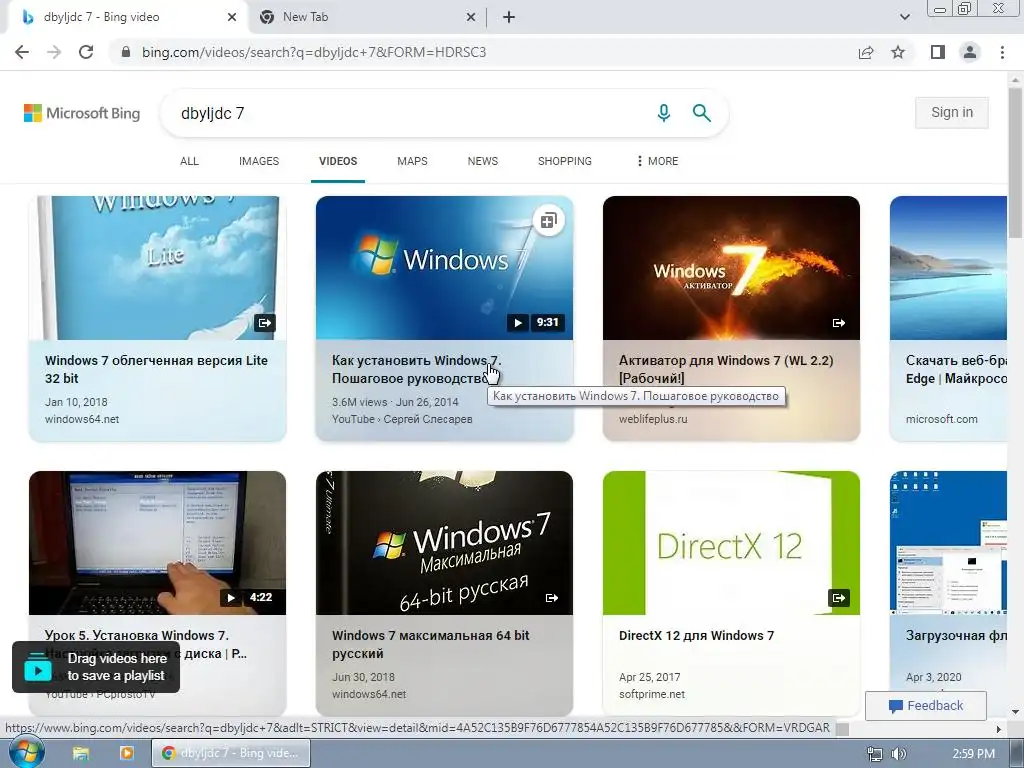Open the DirectX 12 thumbnail
Screen dimensions: 1024x768
pyautogui.click(x=731, y=543)
